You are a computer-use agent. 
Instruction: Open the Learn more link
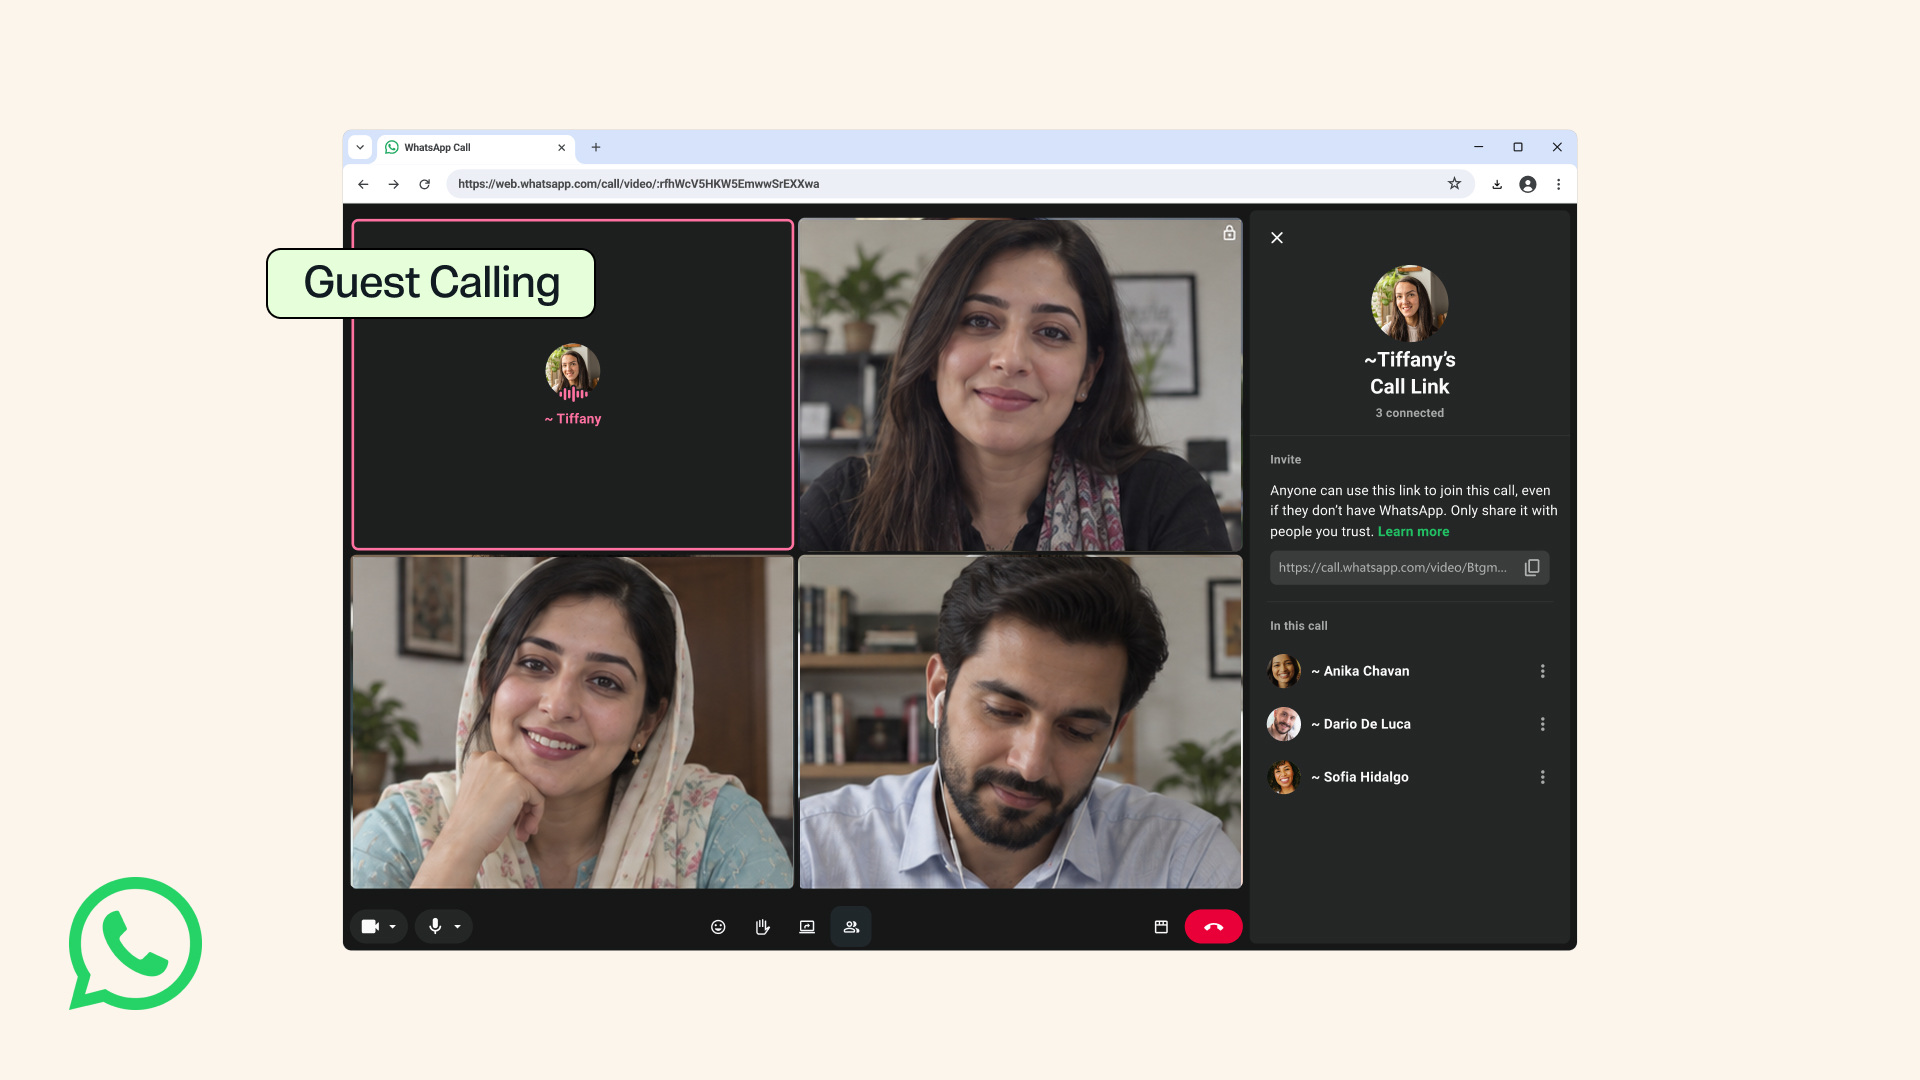pyautogui.click(x=1413, y=532)
